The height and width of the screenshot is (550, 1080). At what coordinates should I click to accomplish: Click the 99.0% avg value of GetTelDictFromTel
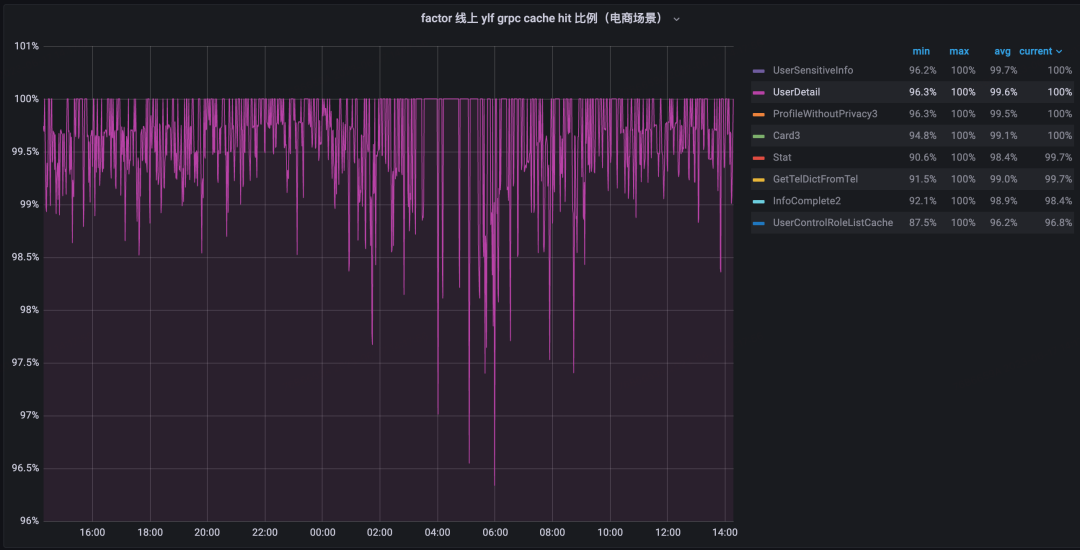click(x=1004, y=179)
